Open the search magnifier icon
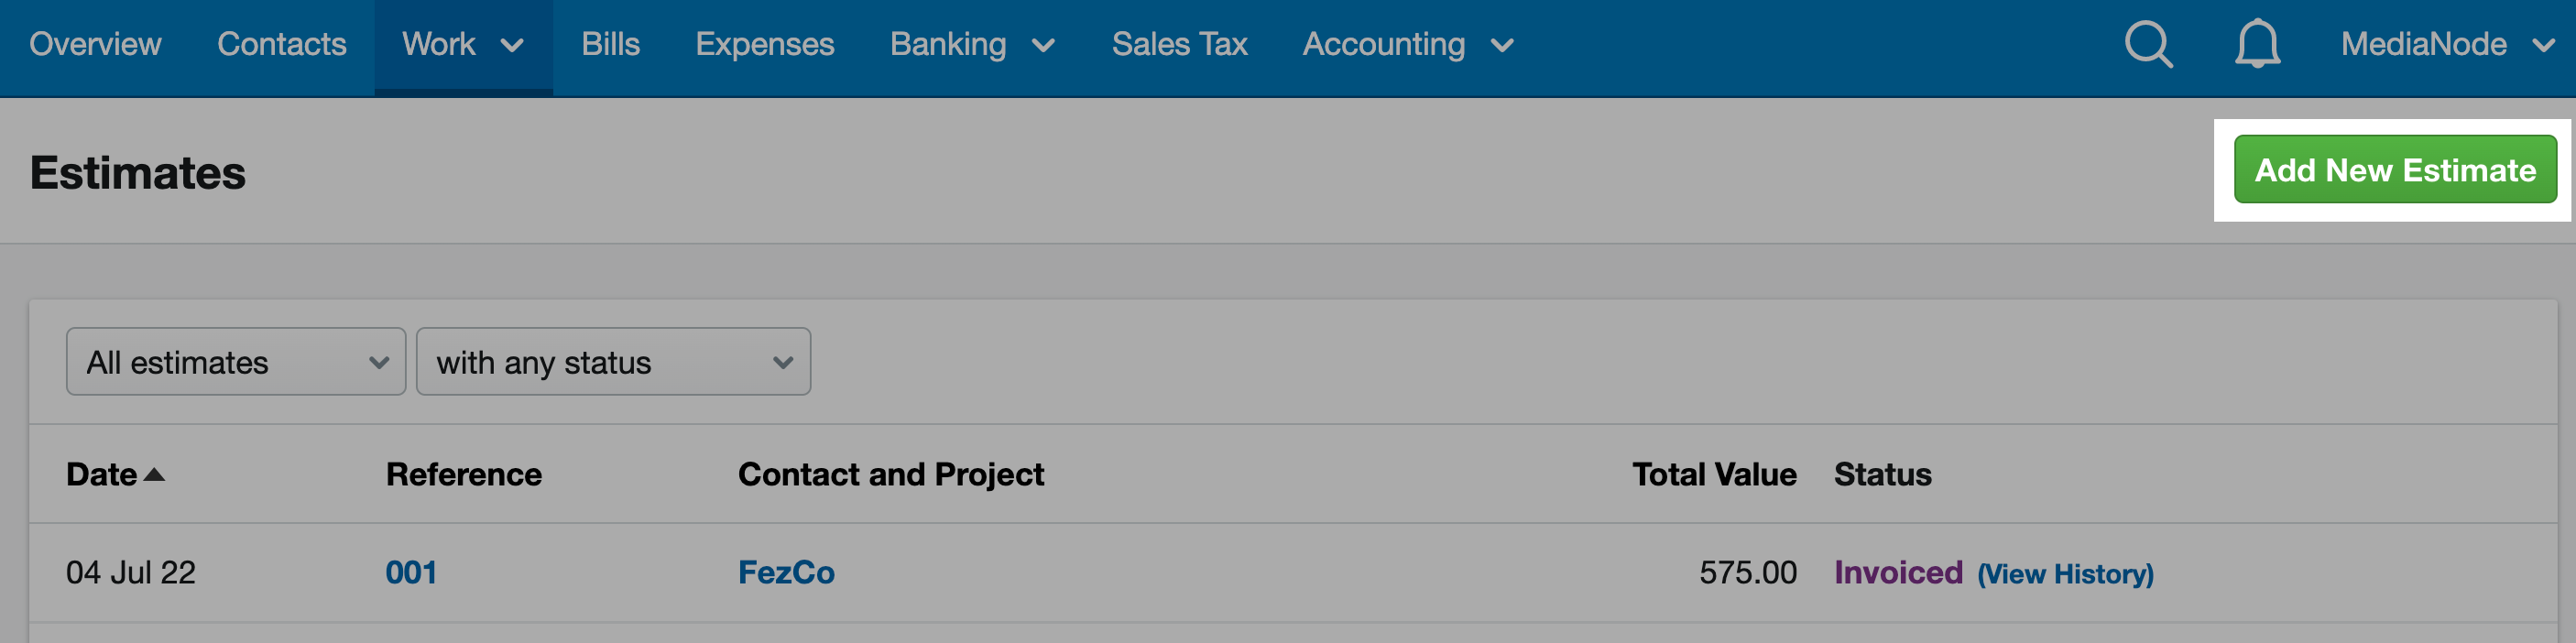This screenshot has height=643, width=2576. point(2148,44)
